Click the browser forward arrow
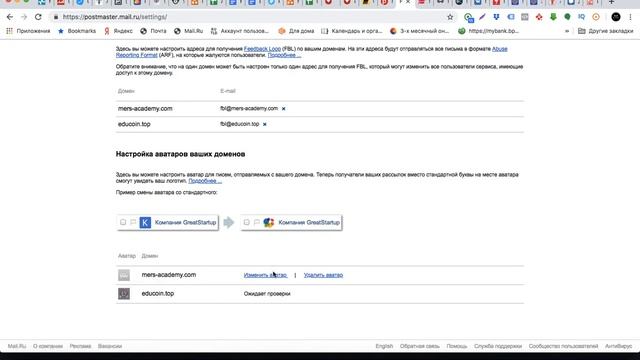The image size is (640, 360). click(24, 17)
